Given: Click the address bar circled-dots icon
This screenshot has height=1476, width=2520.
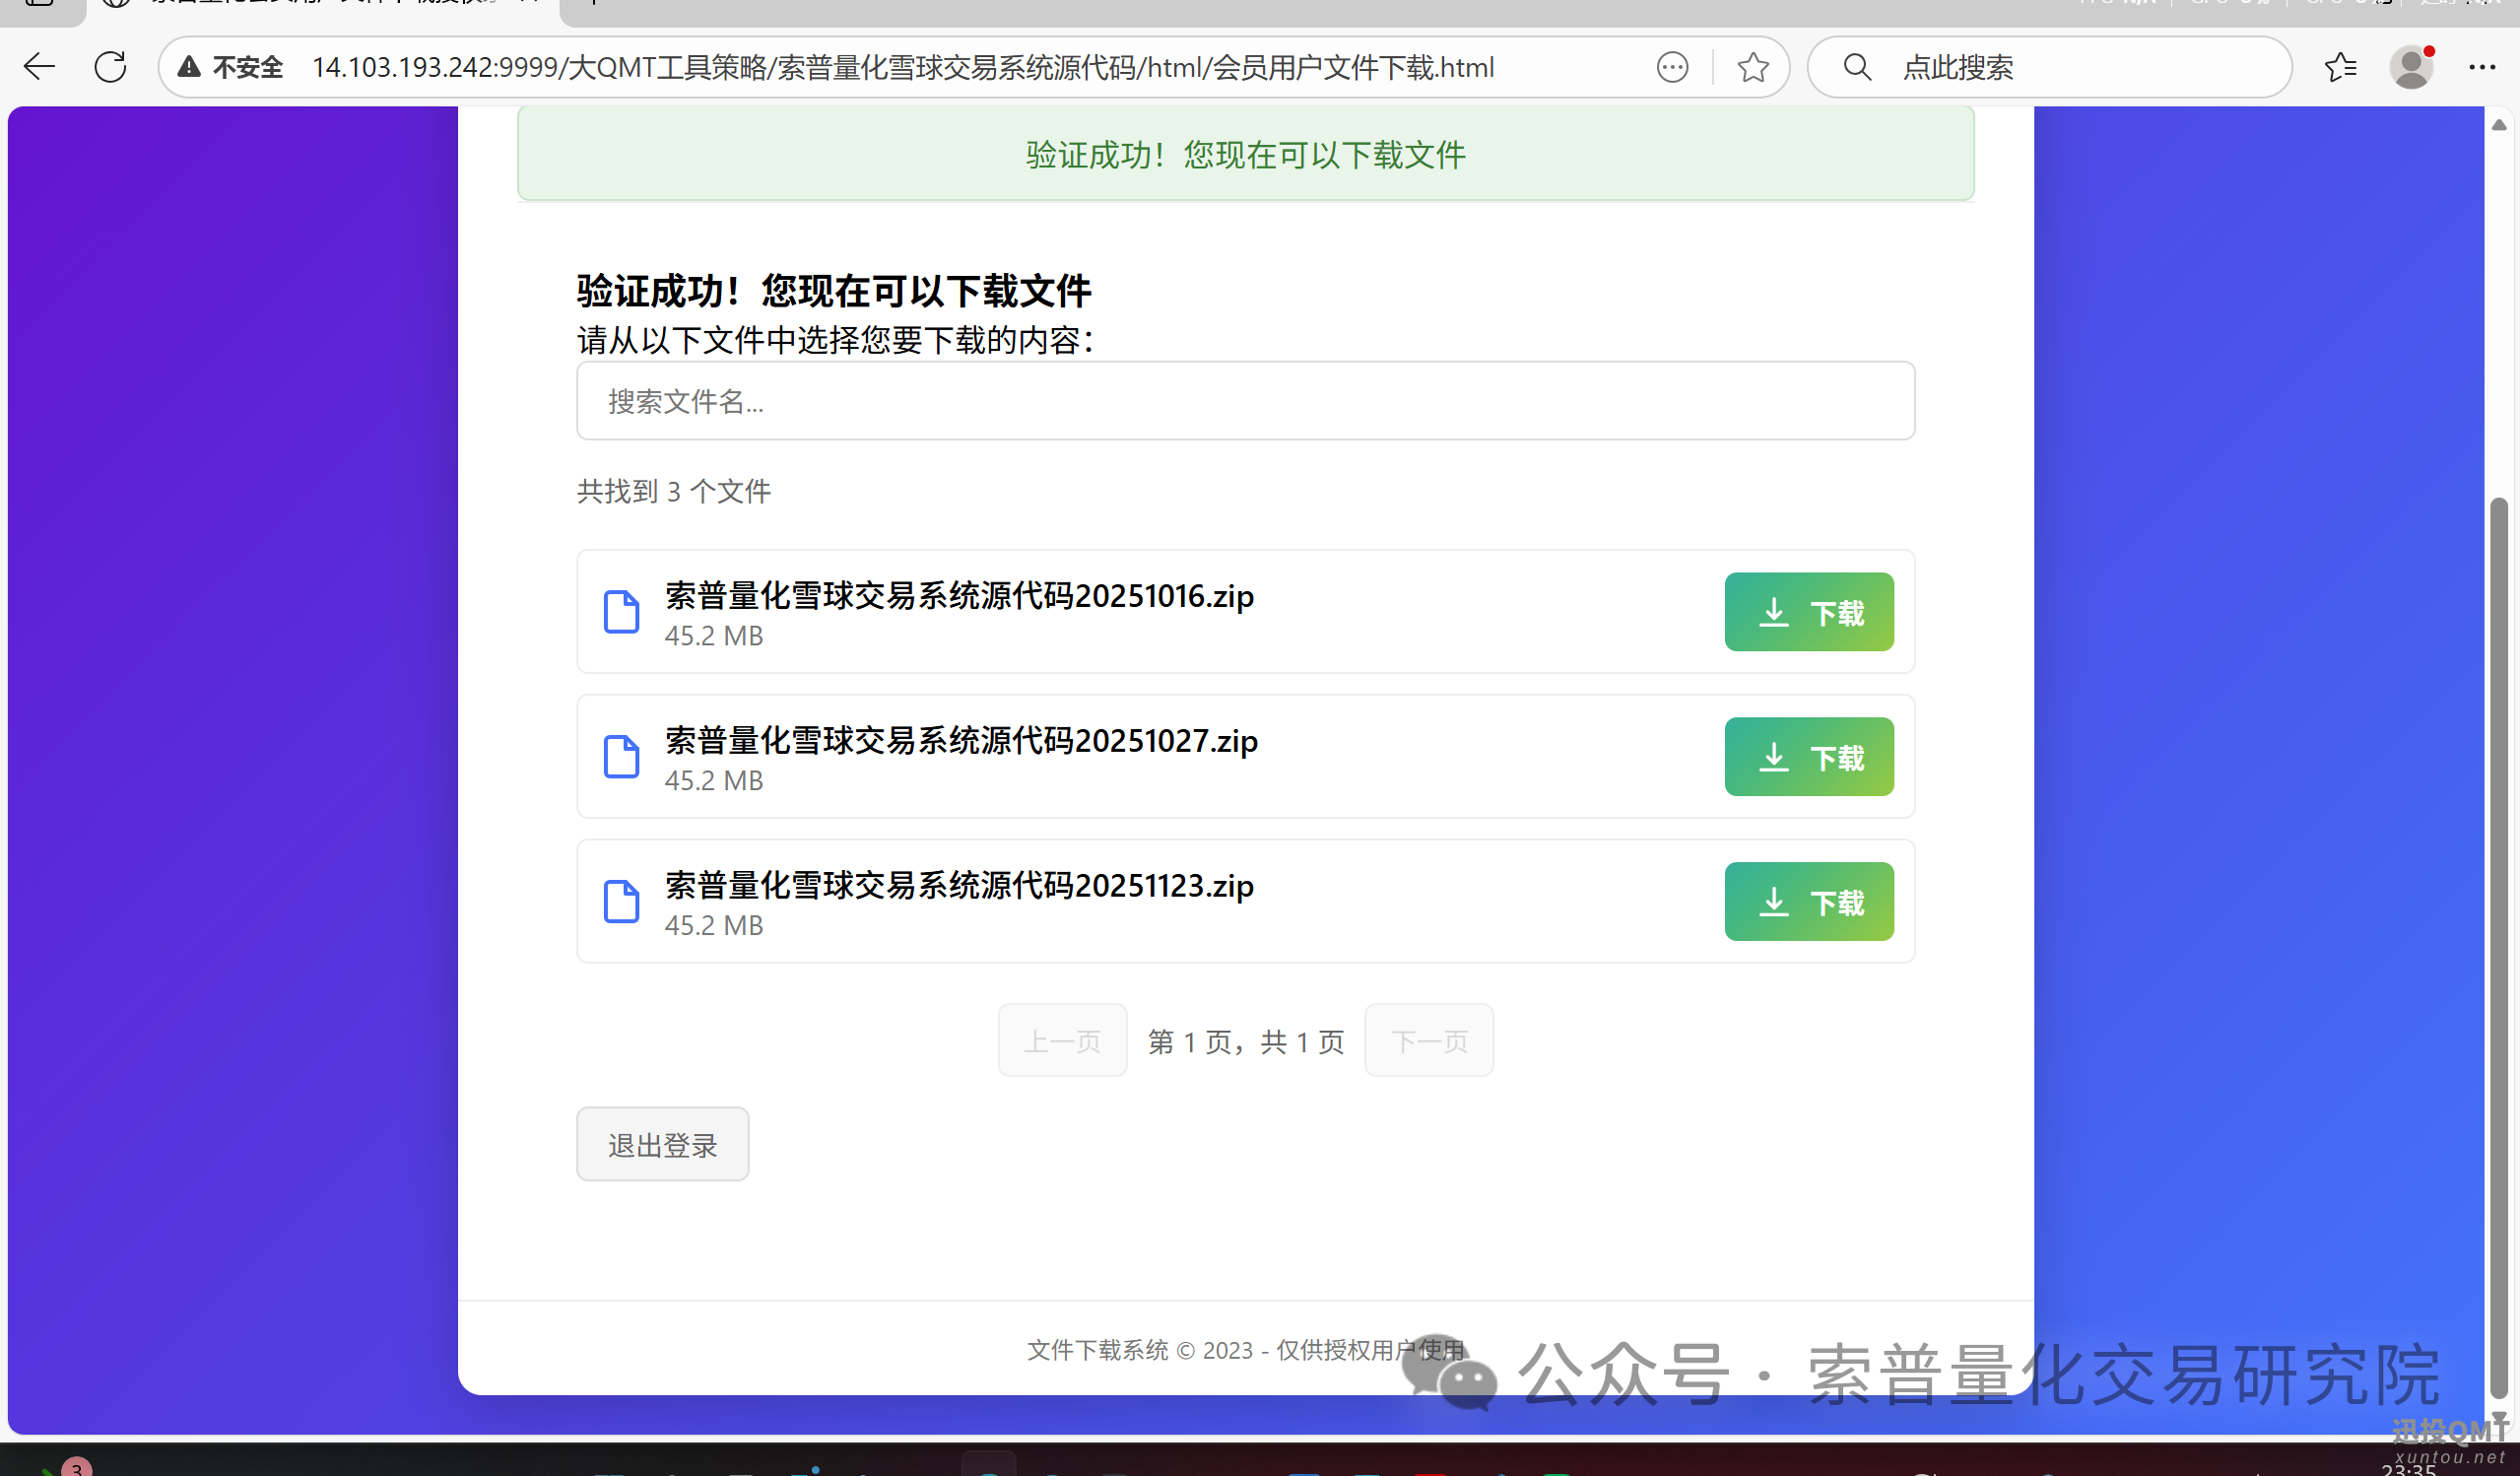Looking at the screenshot, I should pos(1672,67).
